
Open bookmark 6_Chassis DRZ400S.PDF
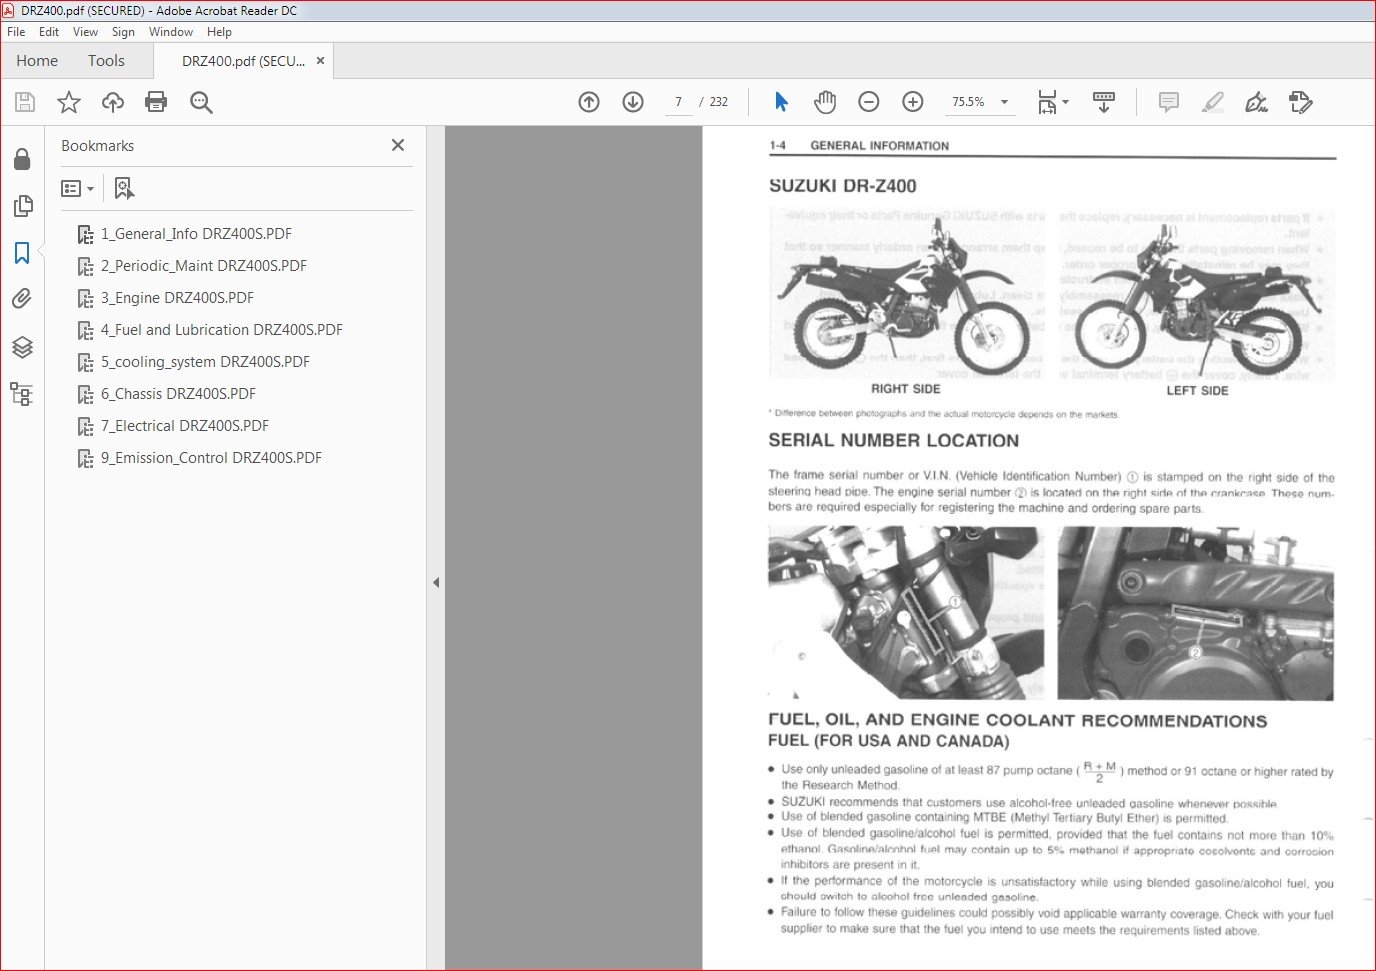point(178,394)
